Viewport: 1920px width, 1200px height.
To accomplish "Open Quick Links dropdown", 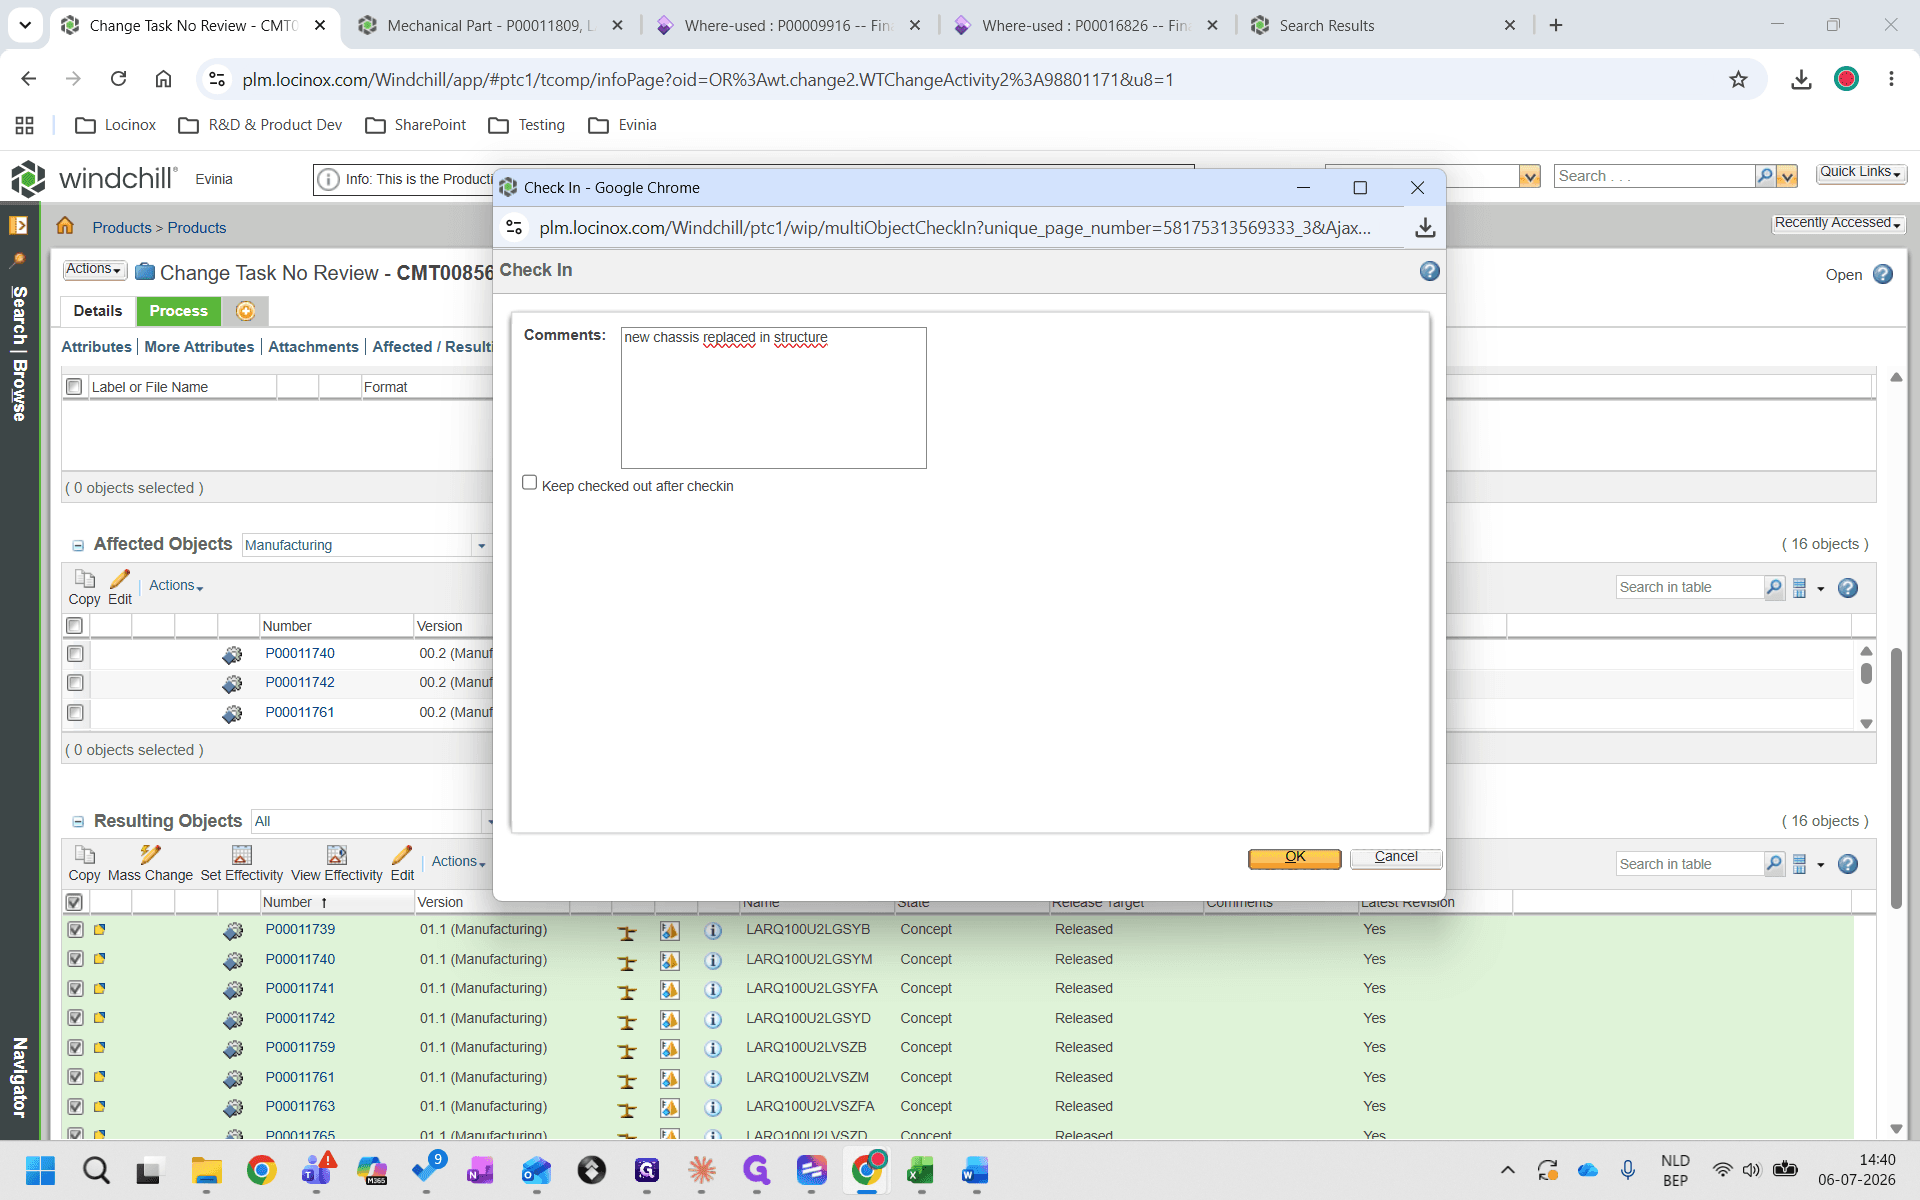I will tap(1860, 172).
